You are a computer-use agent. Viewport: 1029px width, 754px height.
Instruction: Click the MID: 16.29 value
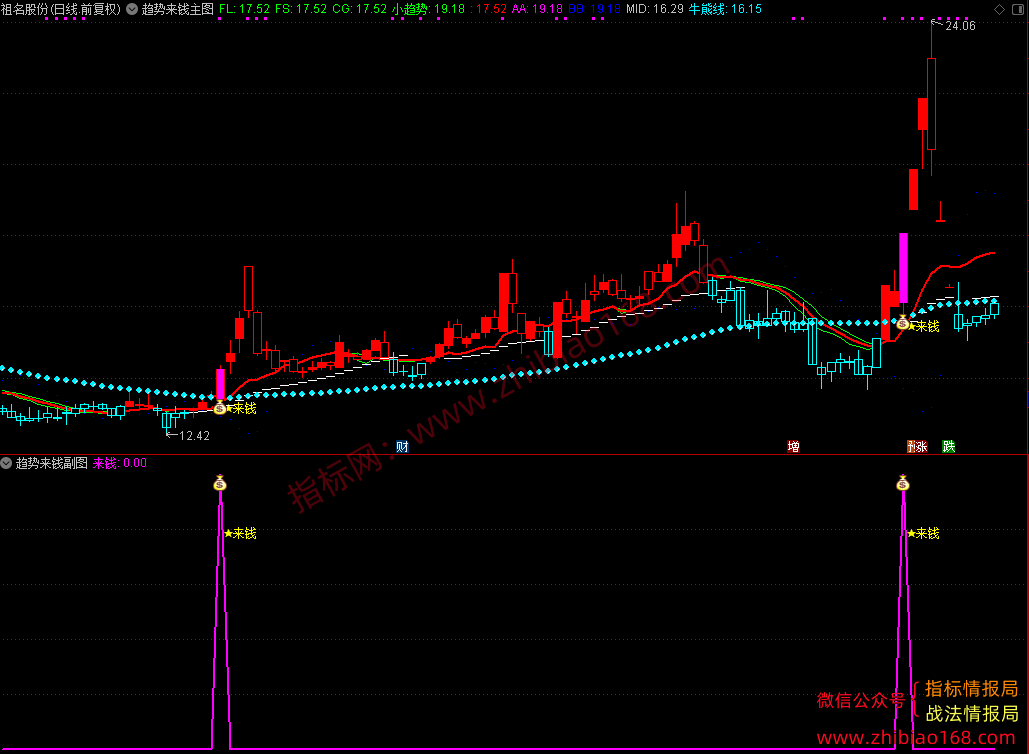tap(655, 9)
